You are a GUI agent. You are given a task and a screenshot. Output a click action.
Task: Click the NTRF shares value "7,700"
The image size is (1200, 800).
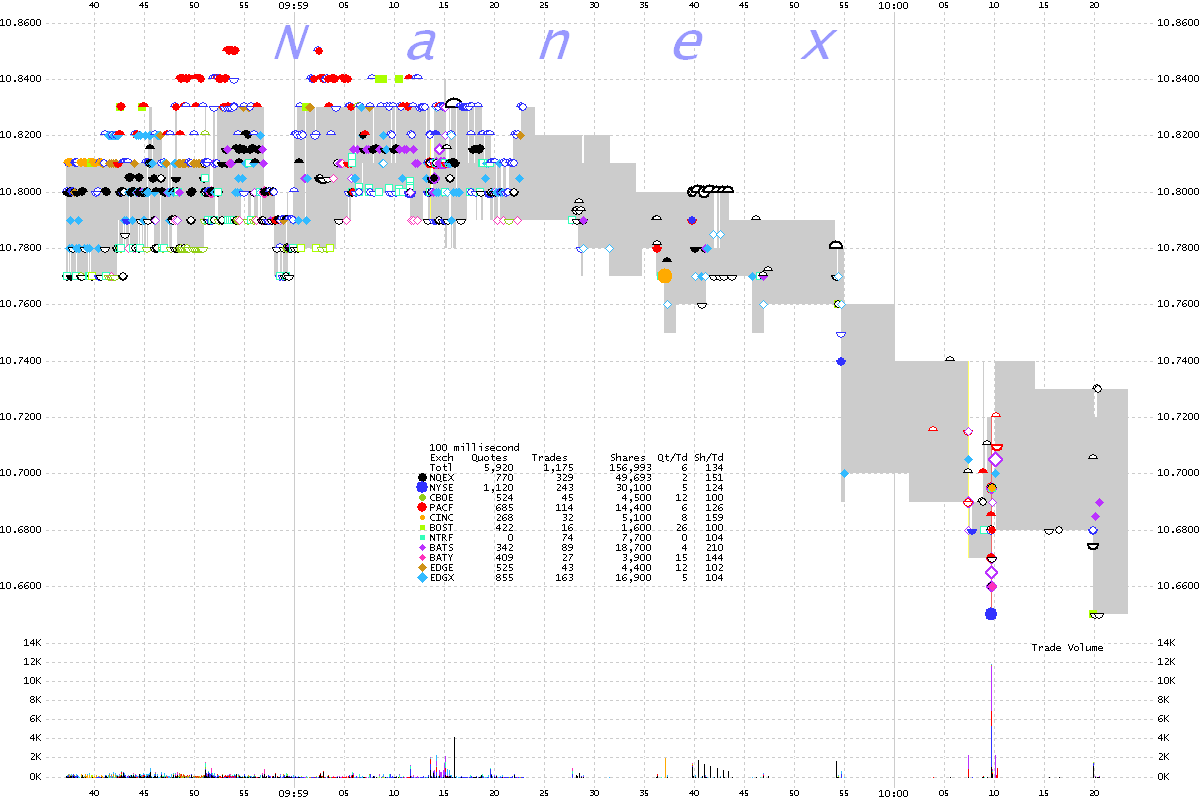(x=636, y=537)
